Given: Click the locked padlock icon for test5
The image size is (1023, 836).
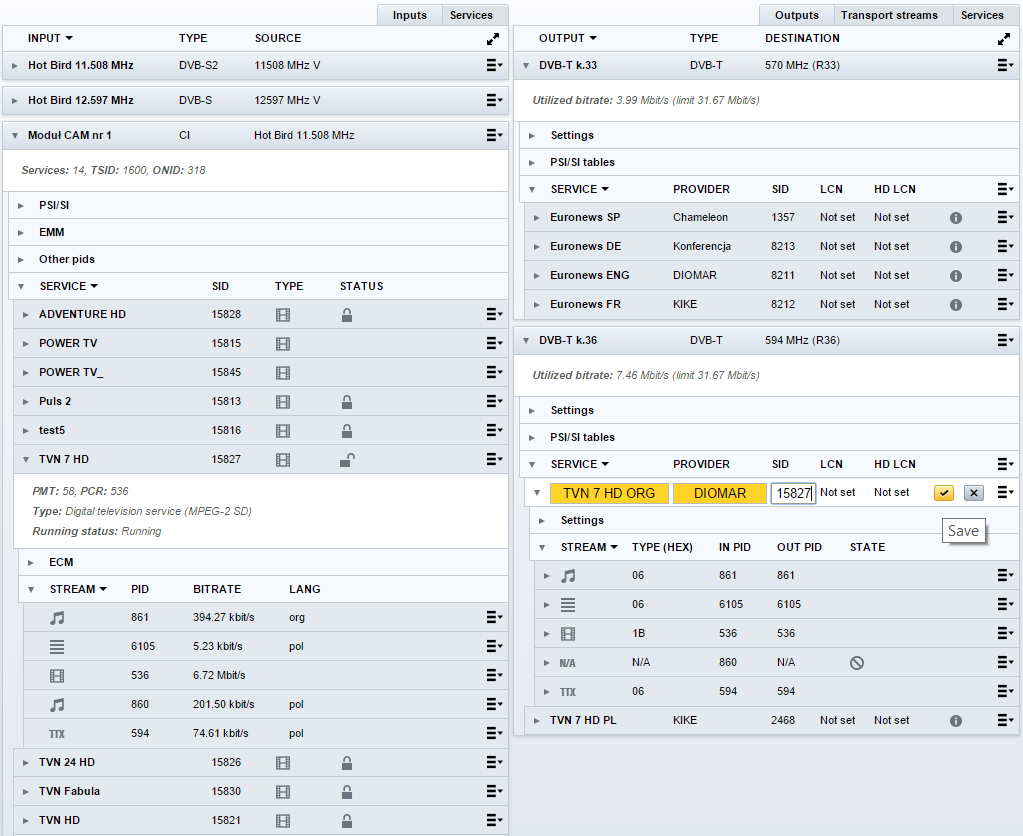Looking at the screenshot, I should [347, 431].
